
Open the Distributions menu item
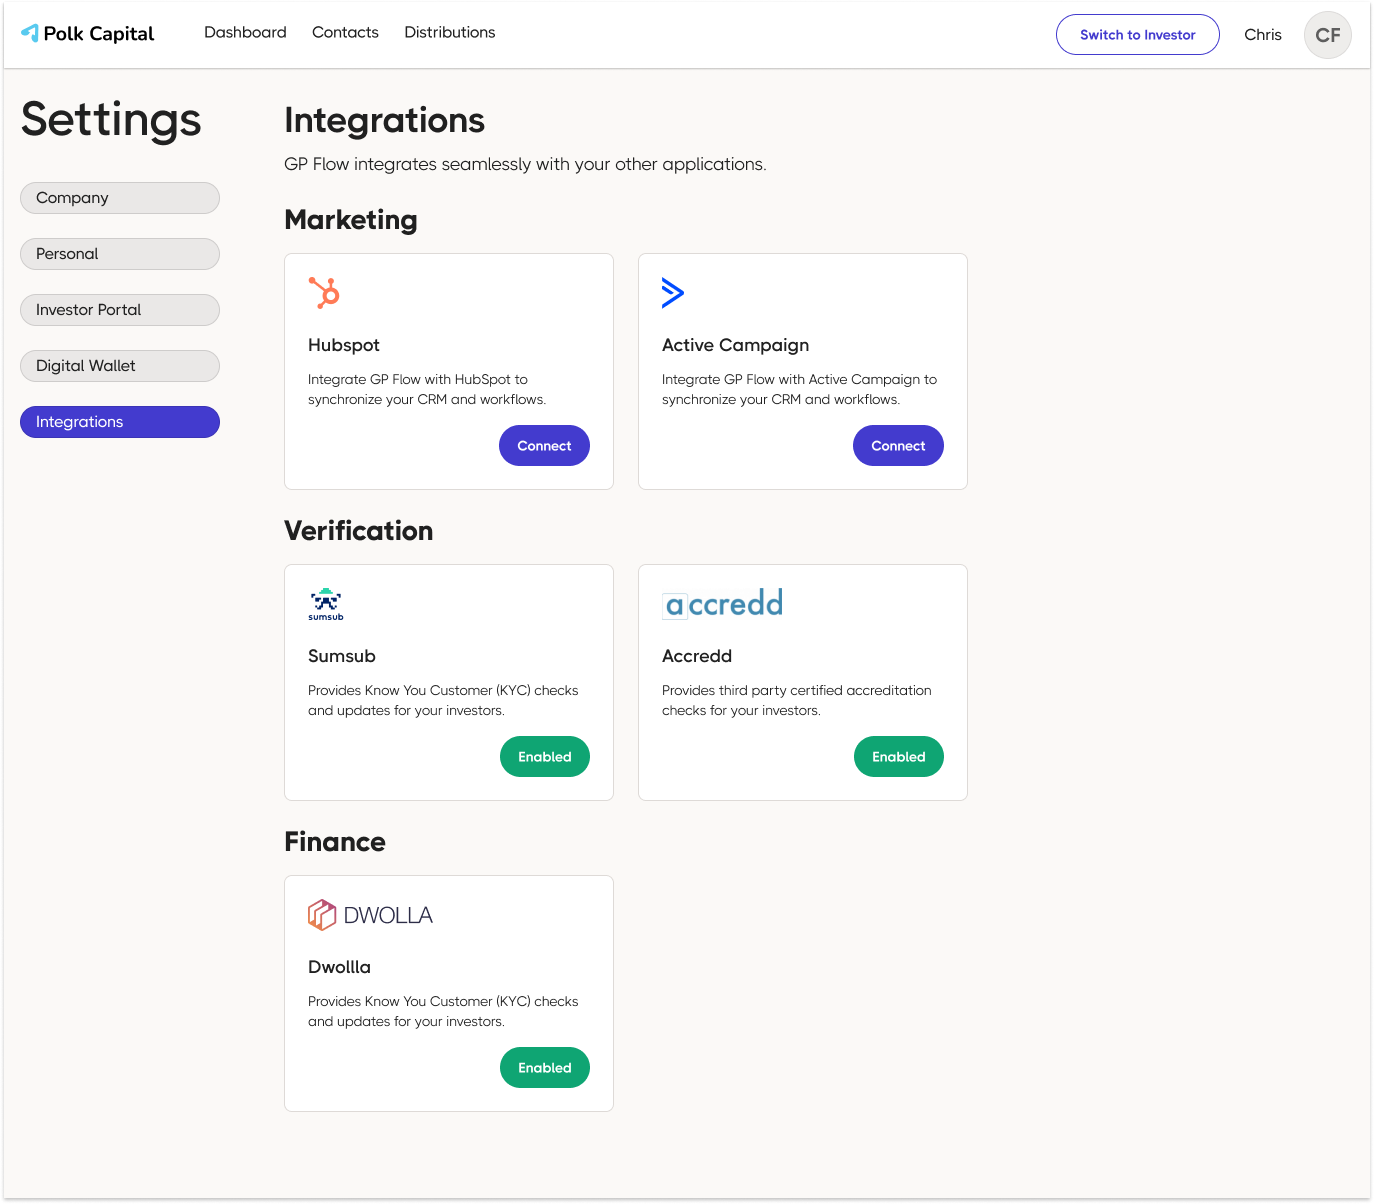click(x=449, y=32)
